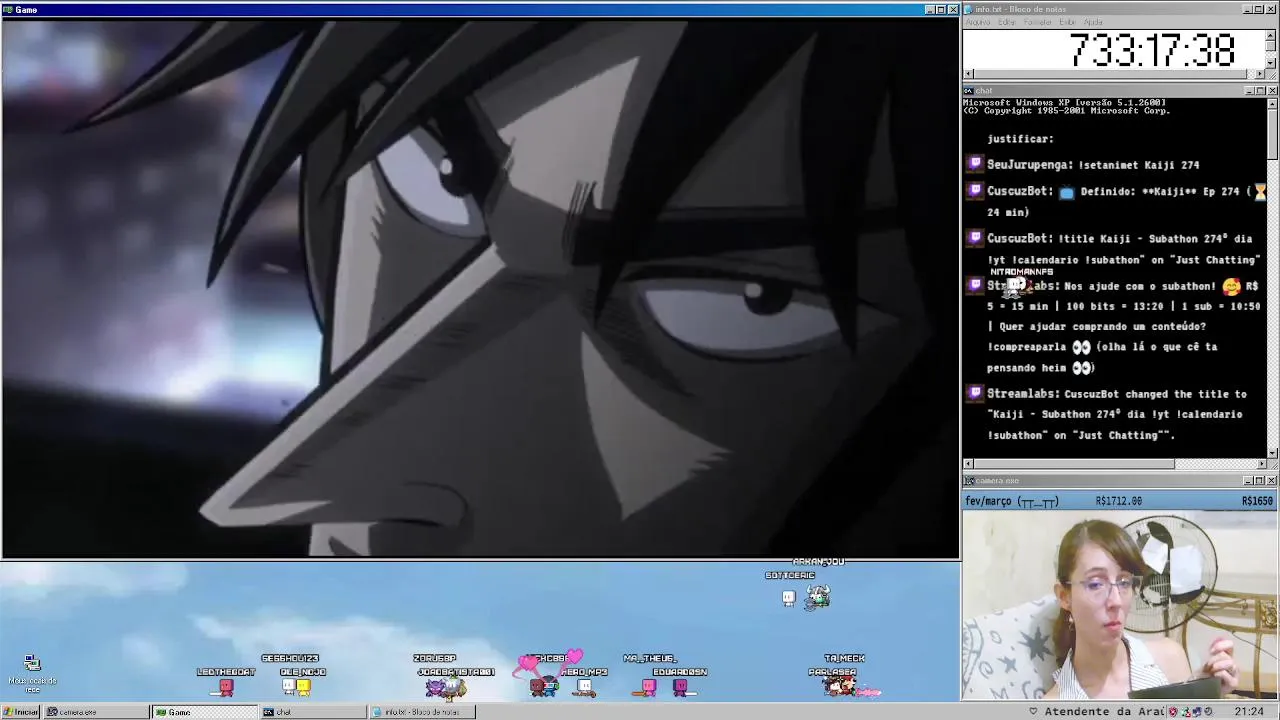Viewport: 1280px width, 720px height.
Task: Click the EDUARDOSN avatar character
Action: (681, 687)
